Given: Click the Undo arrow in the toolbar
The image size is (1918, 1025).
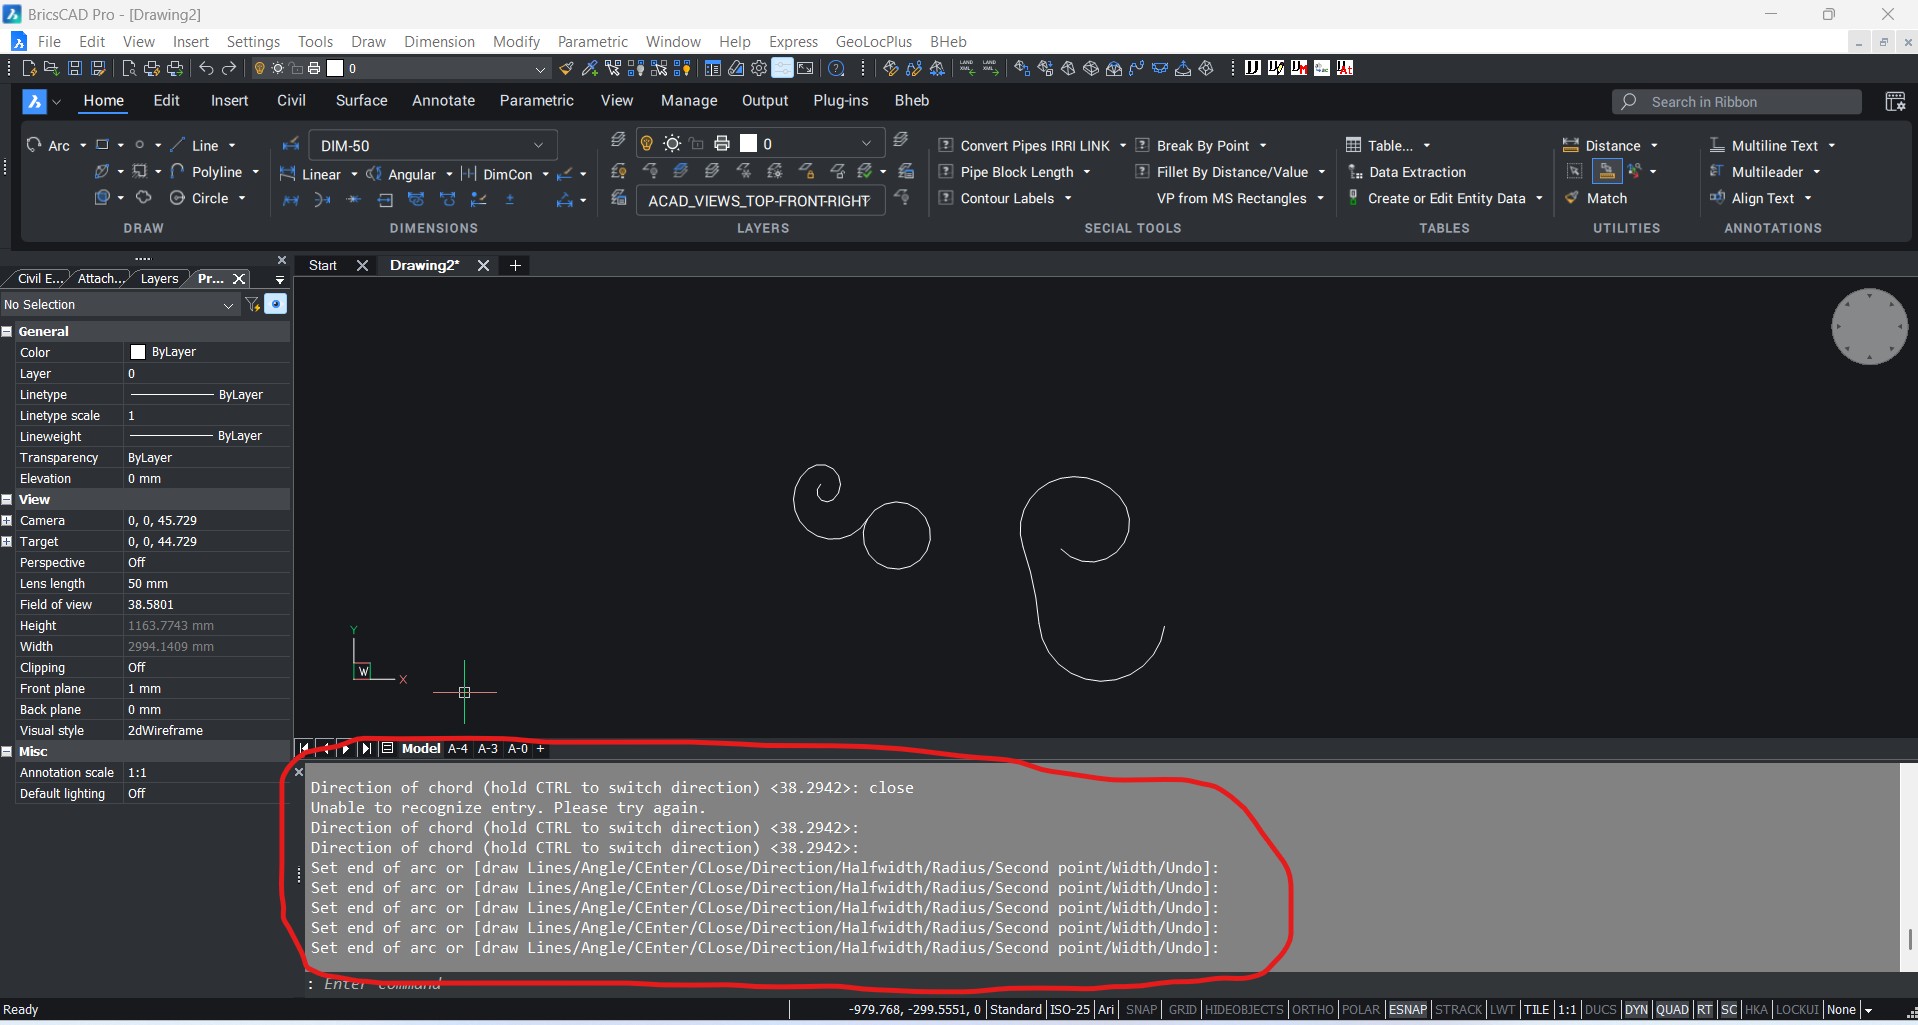Looking at the screenshot, I should tap(206, 68).
